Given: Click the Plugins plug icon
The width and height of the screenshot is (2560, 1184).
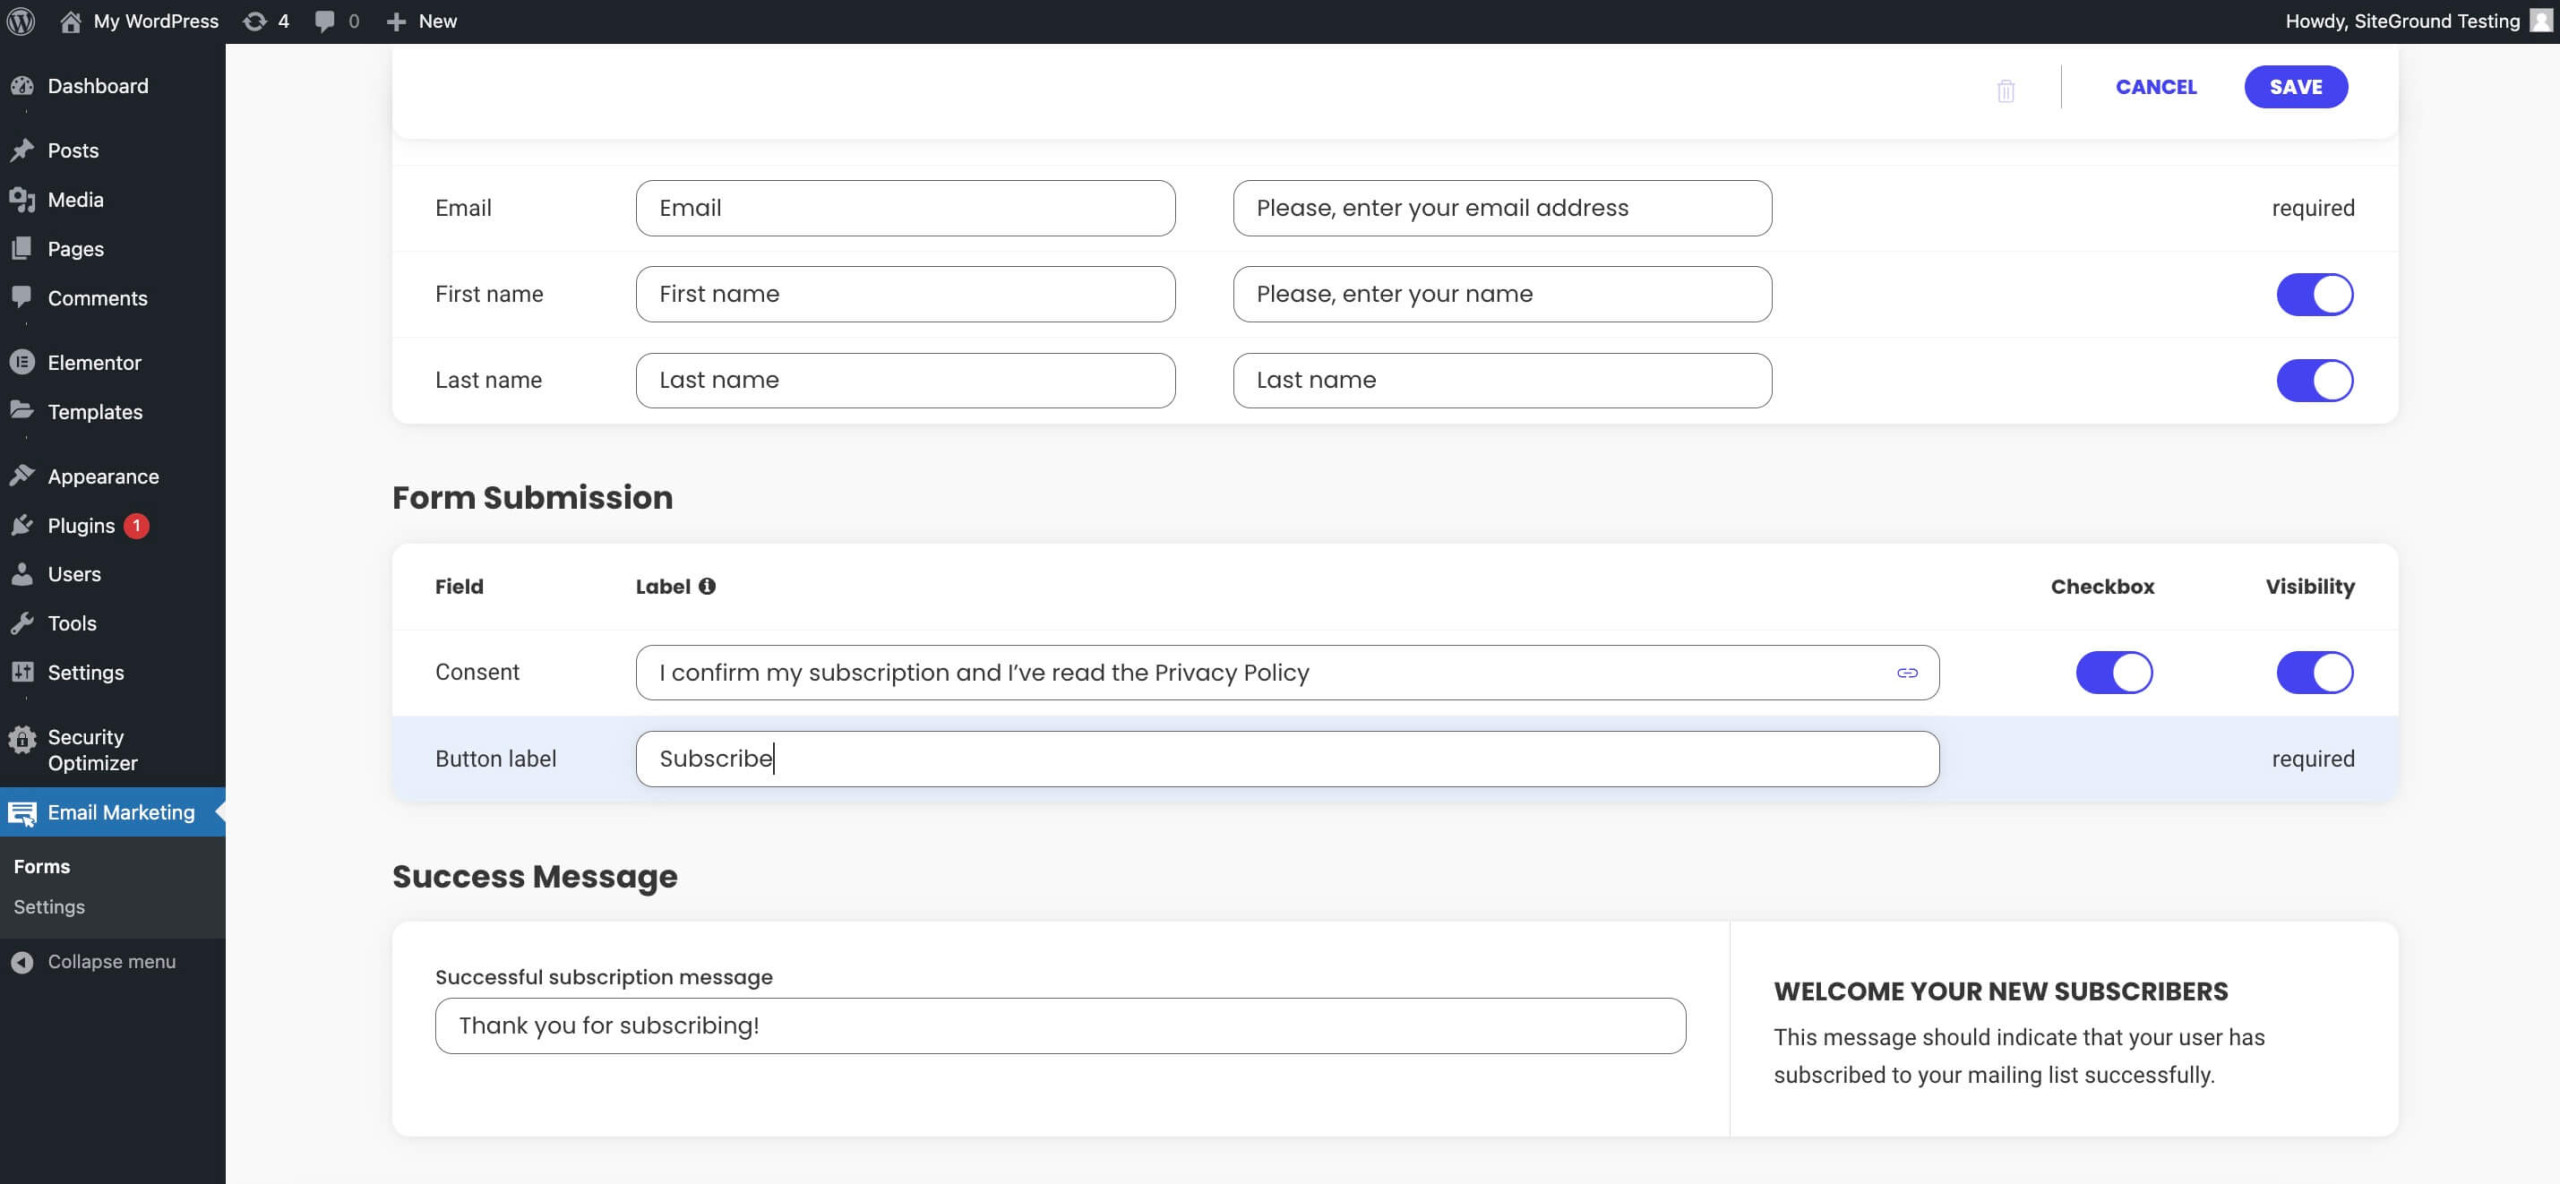Looking at the screenshot, I should click(22, 525).
